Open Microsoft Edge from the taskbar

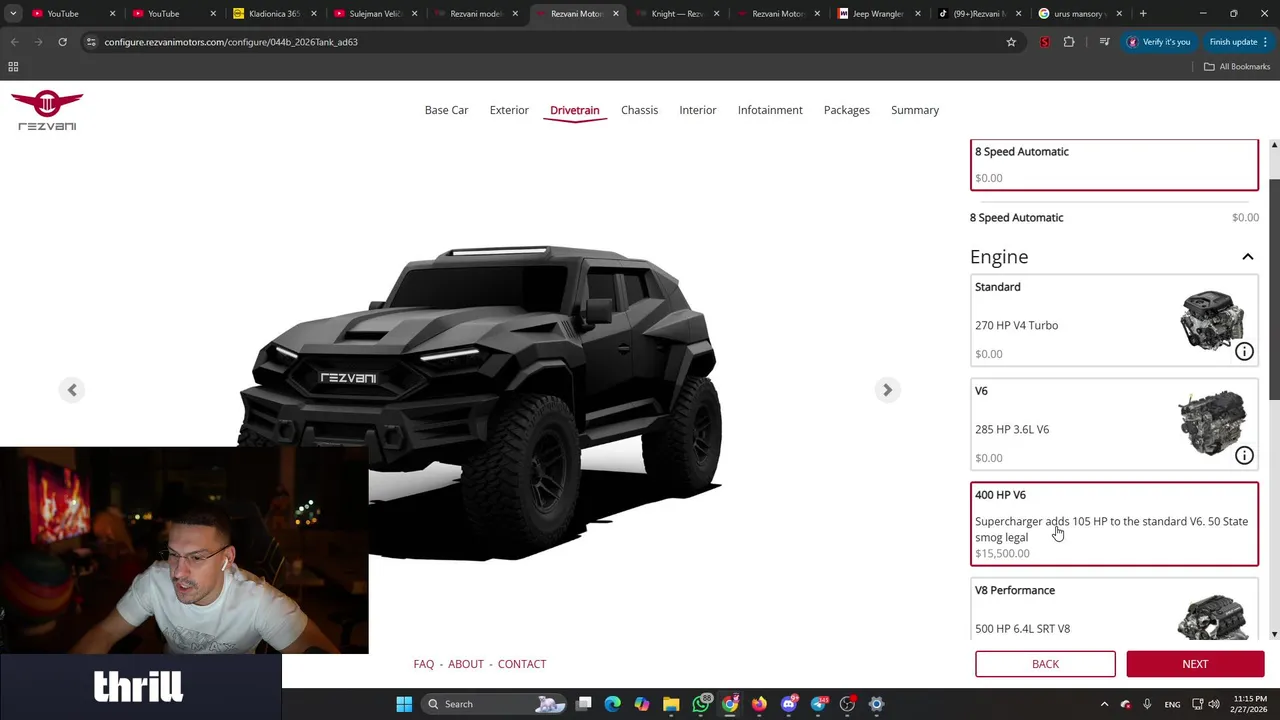click(x=613, y=704)
